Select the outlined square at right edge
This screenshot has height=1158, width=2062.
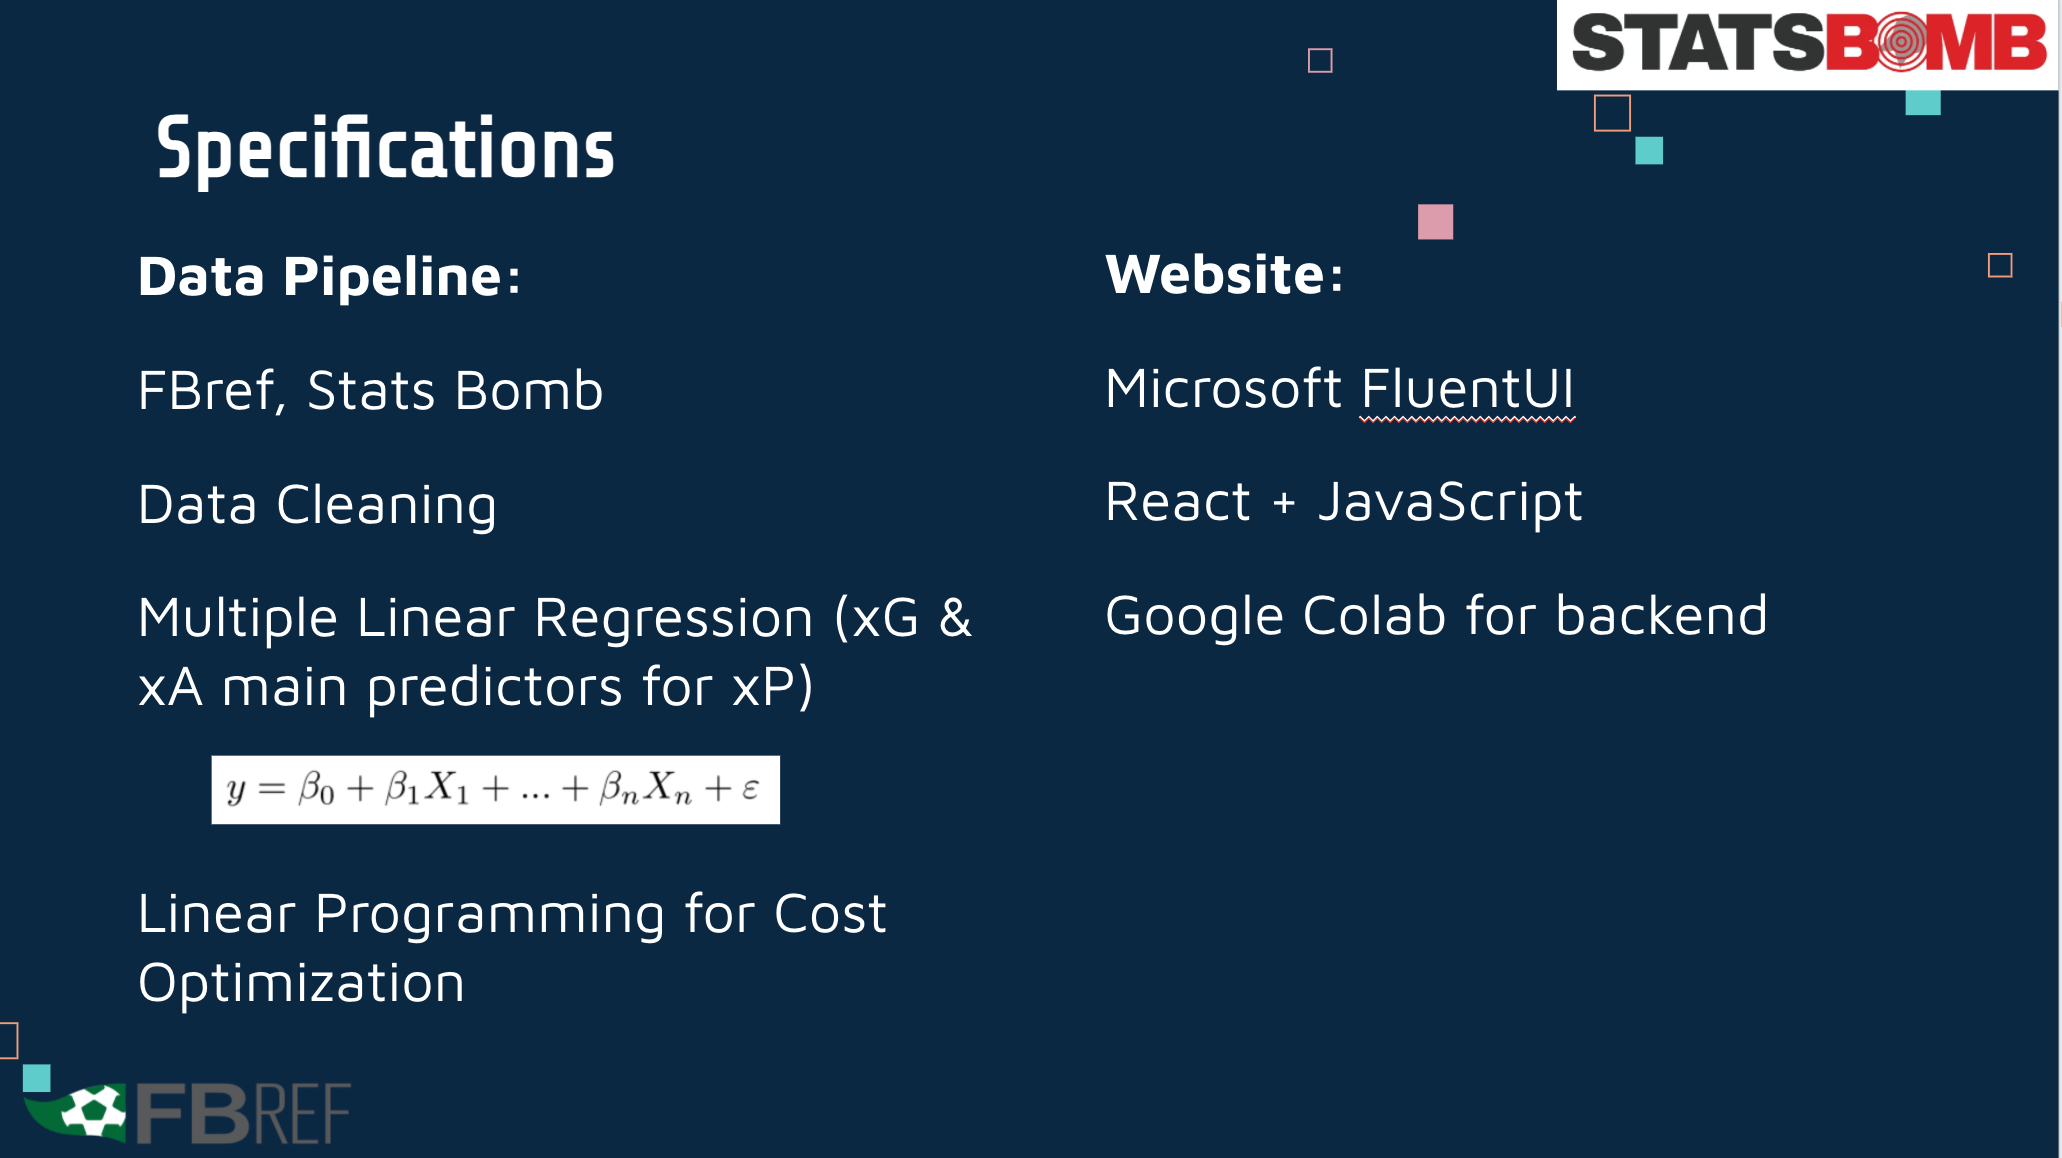point(2000,265)
